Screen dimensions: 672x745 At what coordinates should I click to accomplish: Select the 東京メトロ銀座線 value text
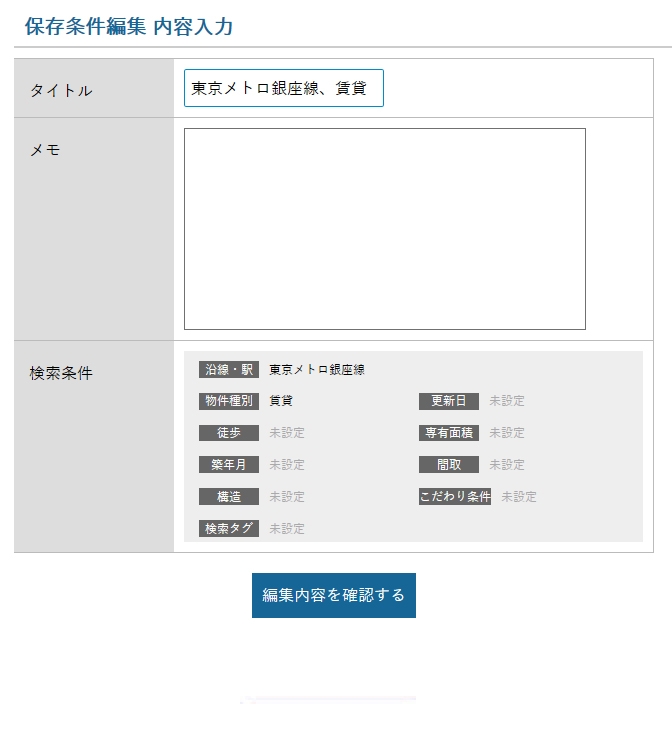click(317, 369)
